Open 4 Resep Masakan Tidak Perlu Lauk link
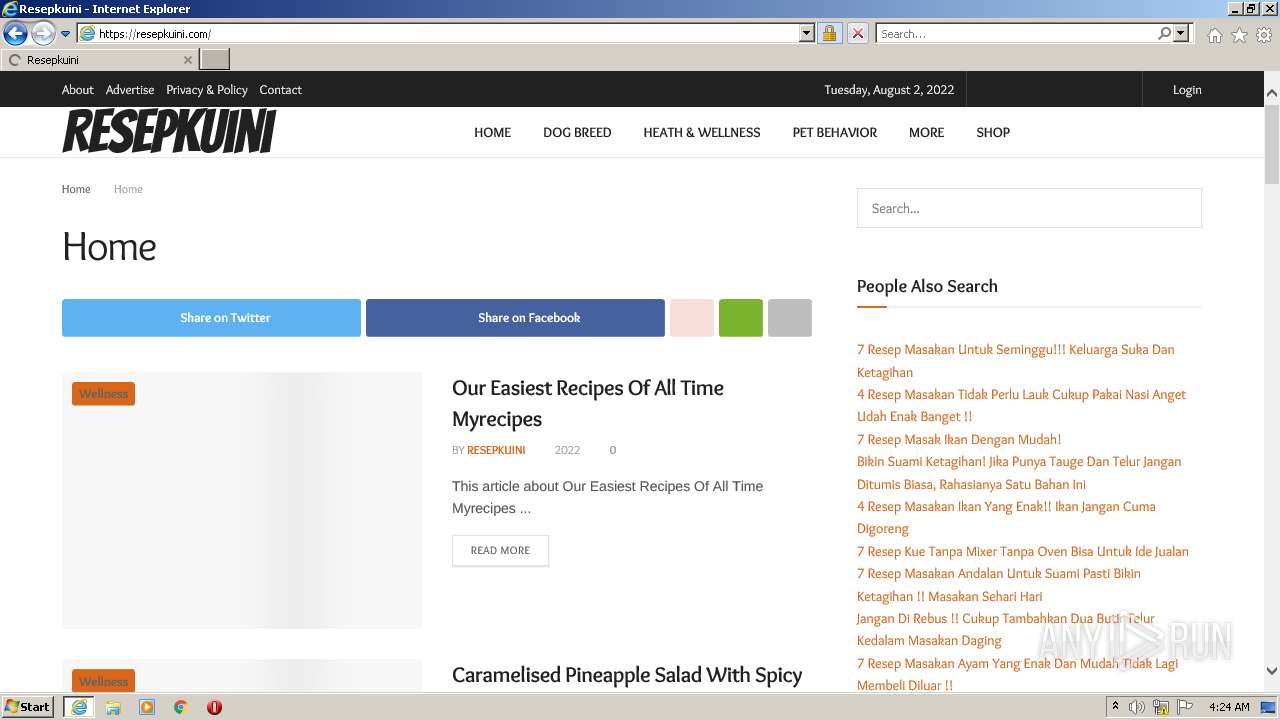Viewport: 1280px width, 720px height. pyautogui.click(x=1021, y=405)
